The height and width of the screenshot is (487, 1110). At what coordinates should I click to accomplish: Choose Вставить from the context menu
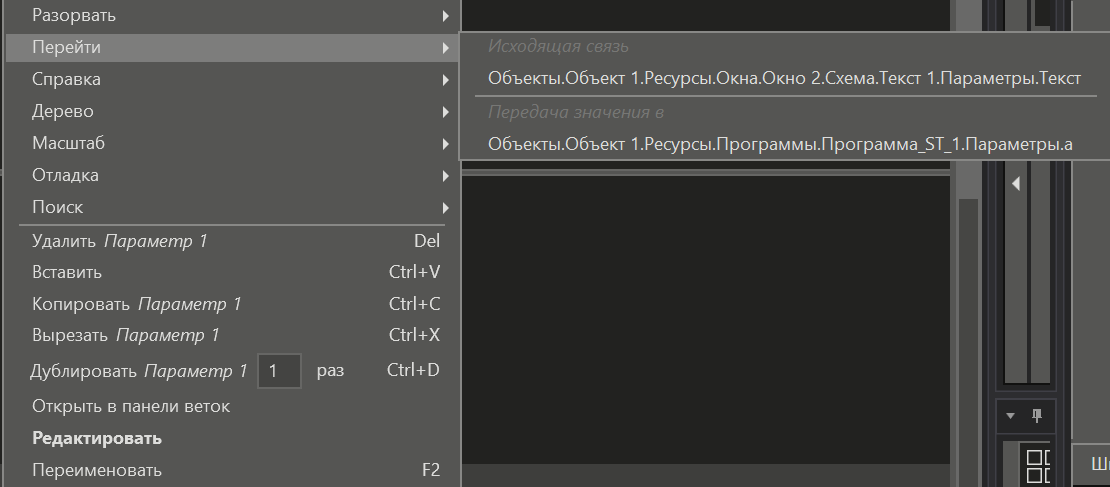pyautogui.click(x=233, y=273)
